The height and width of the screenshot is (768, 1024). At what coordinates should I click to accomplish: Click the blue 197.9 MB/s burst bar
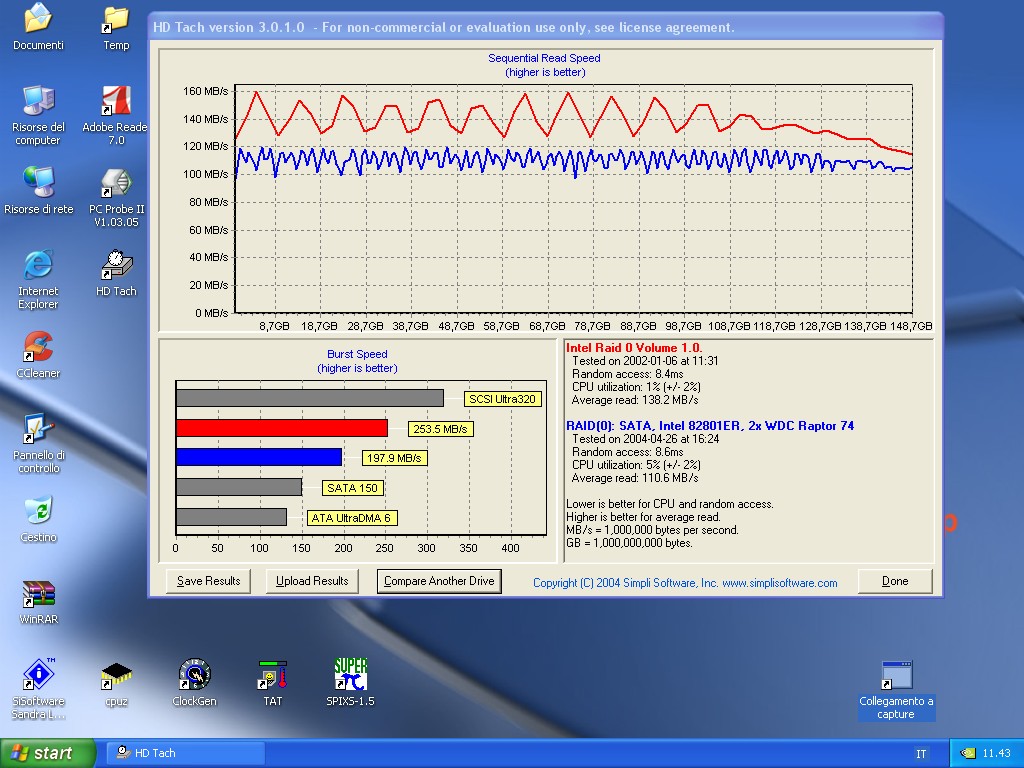click(259, 457)
